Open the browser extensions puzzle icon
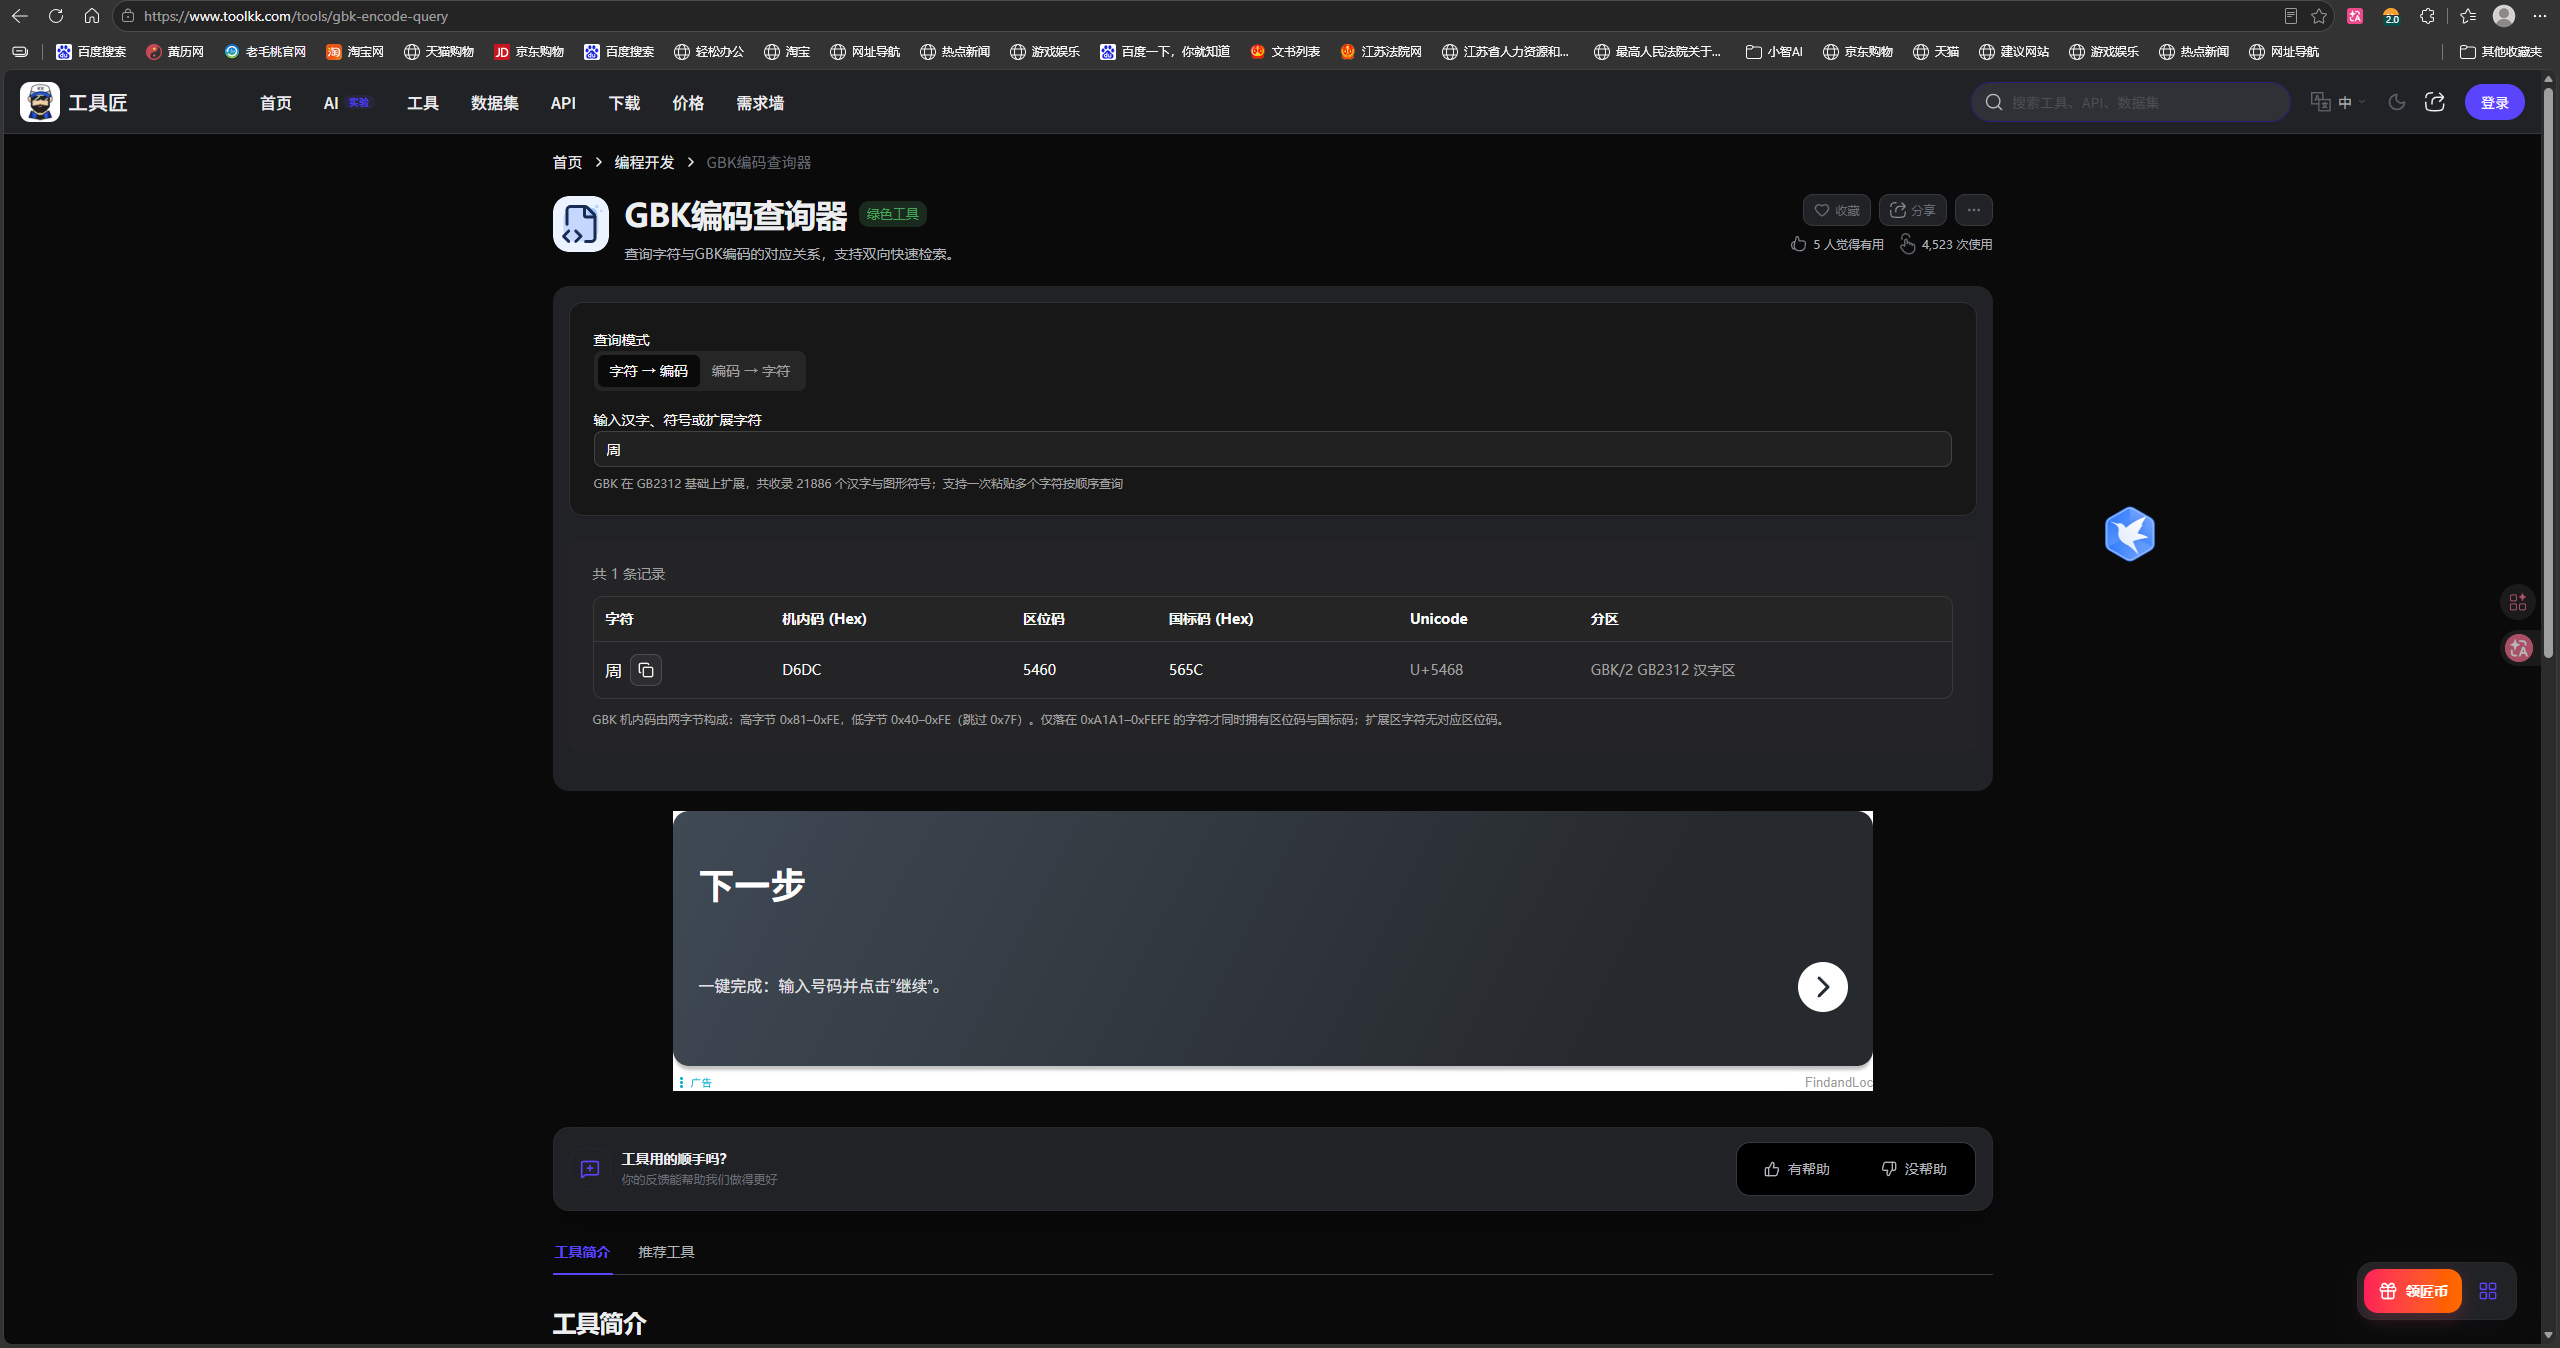The height and width of the screenshot is (1348, 2560). (2427, 16)
